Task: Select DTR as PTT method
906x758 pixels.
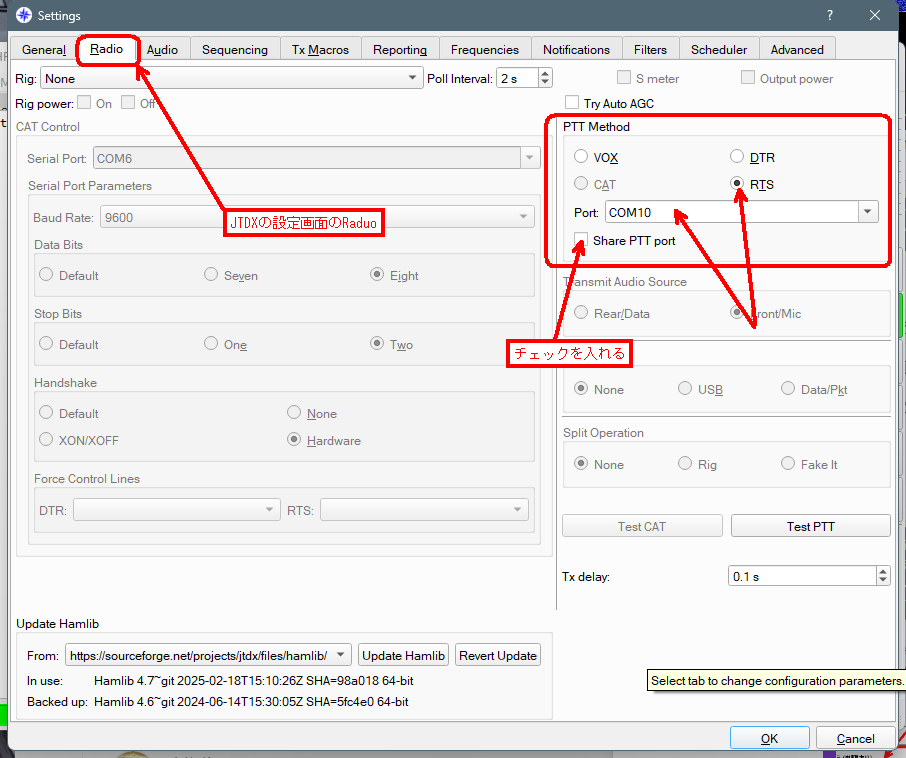Action: (x=737, y=157)
